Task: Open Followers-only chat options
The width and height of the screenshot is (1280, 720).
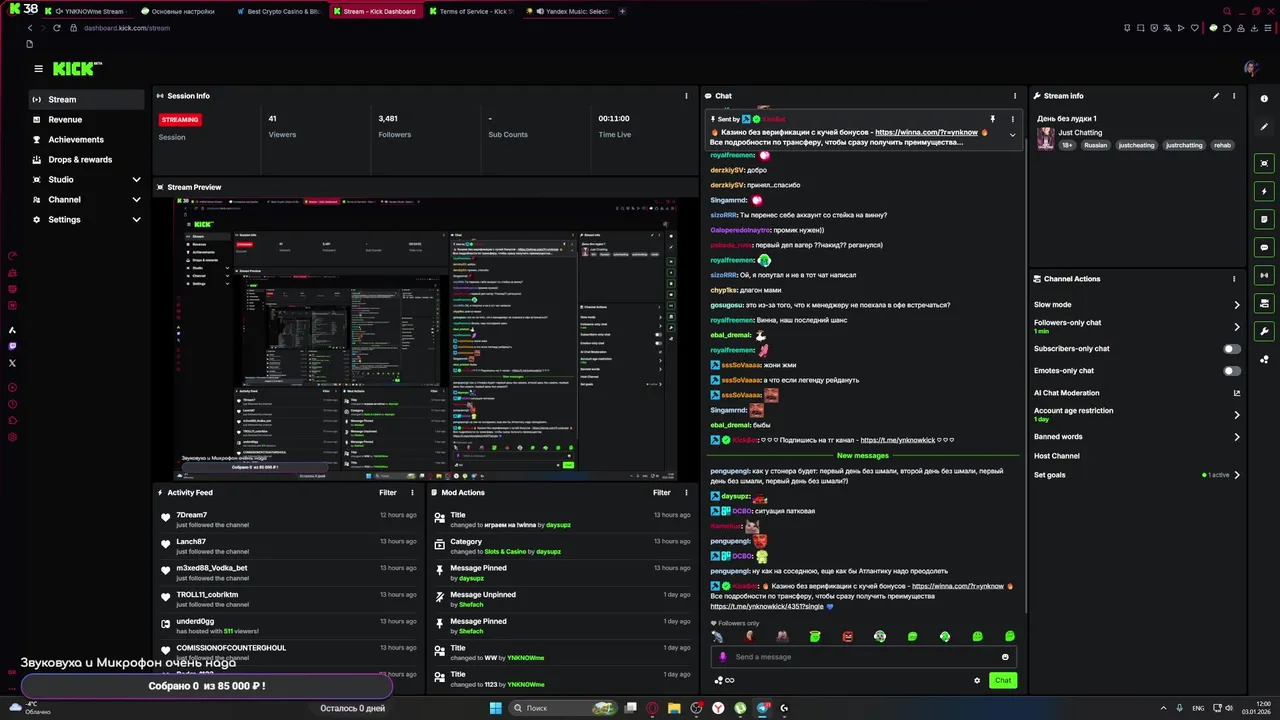Action: coord(1137,326)
